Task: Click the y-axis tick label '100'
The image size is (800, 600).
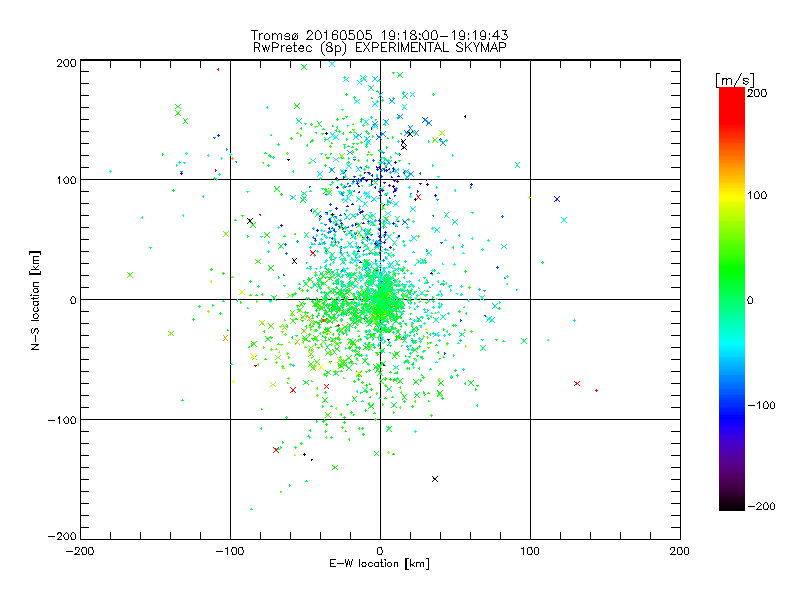Action: point(66,180)
